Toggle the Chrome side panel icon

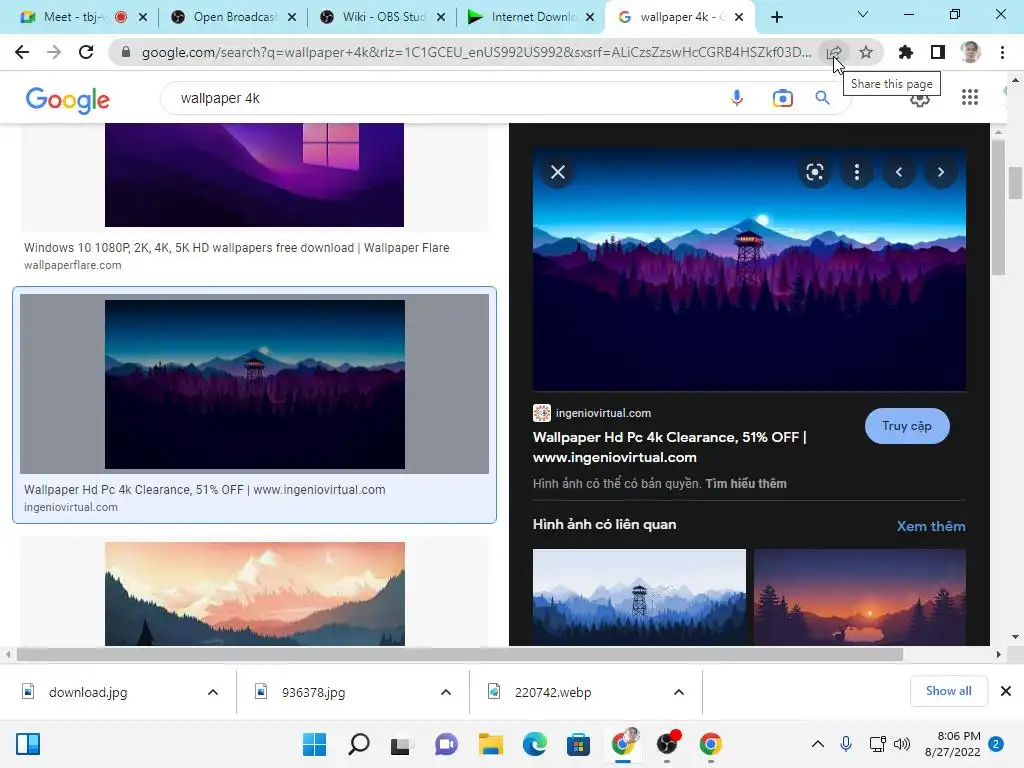click(x=938, y=52)
